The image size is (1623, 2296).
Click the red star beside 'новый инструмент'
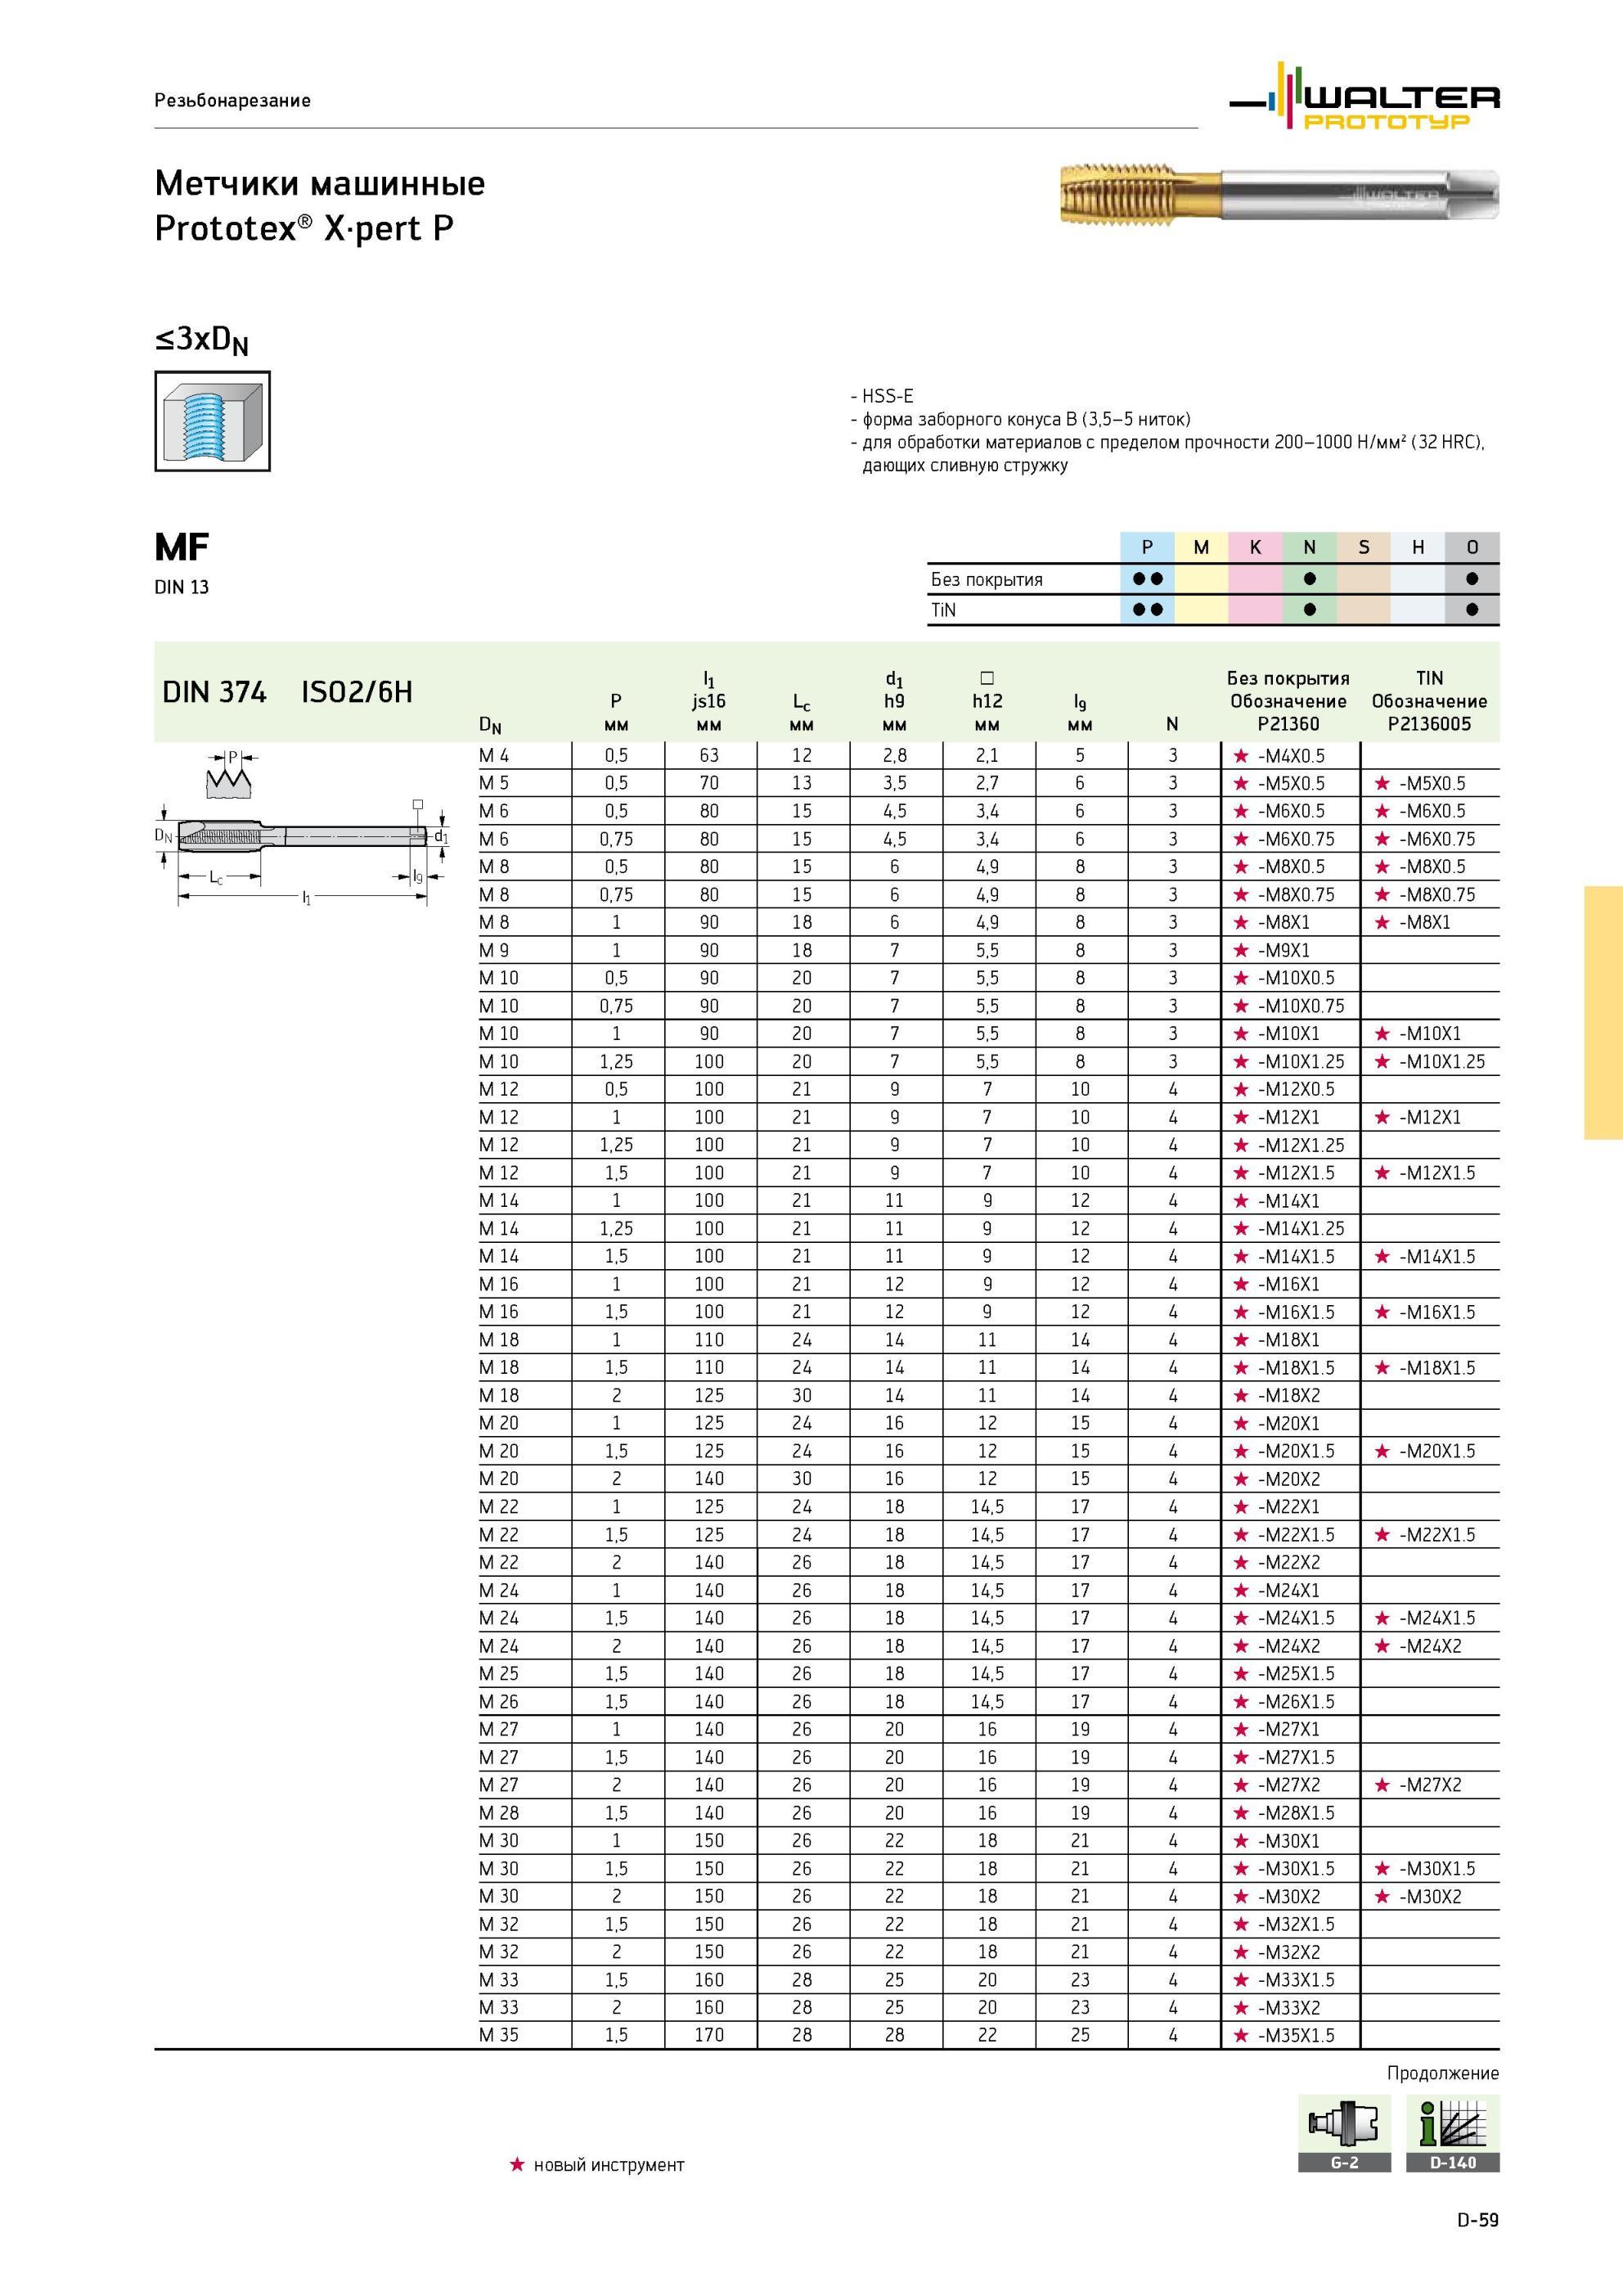point(517,2165)
